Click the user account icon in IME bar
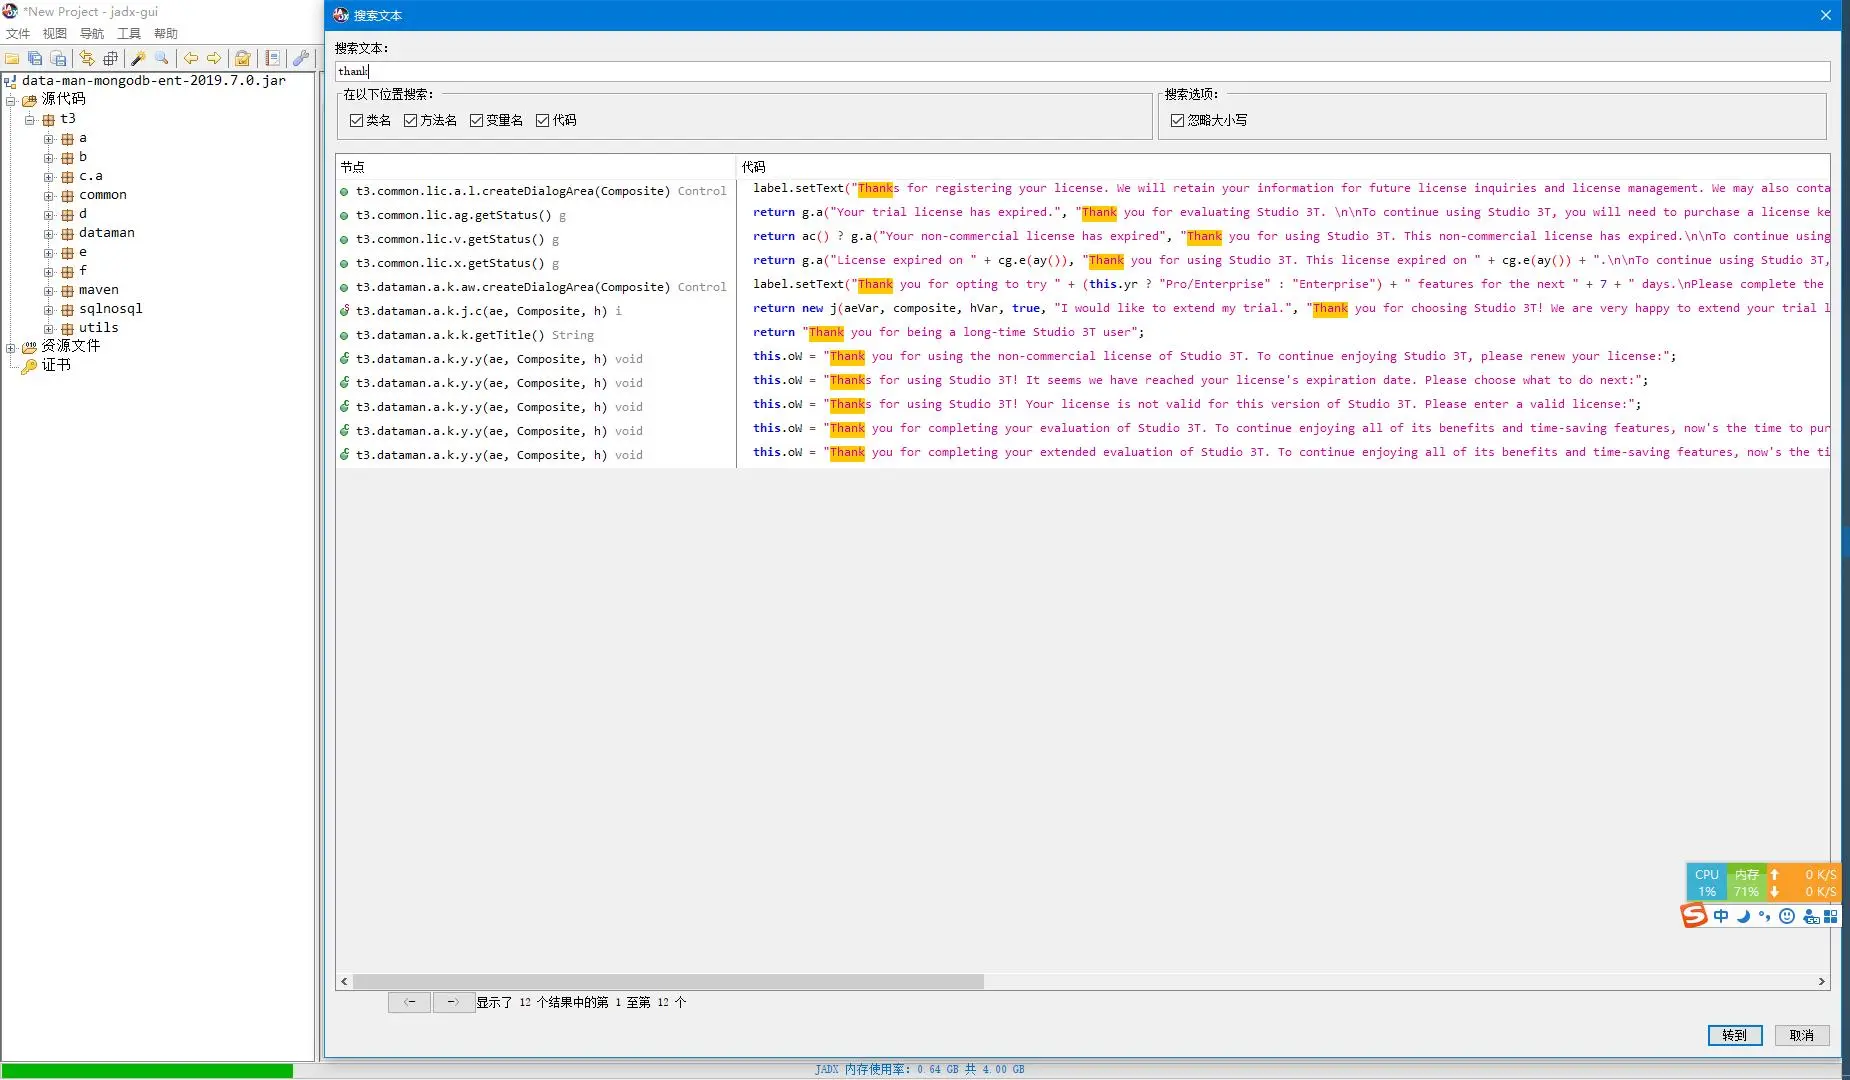The height and width of the screenshot is (1080, 1850). 1810,916
